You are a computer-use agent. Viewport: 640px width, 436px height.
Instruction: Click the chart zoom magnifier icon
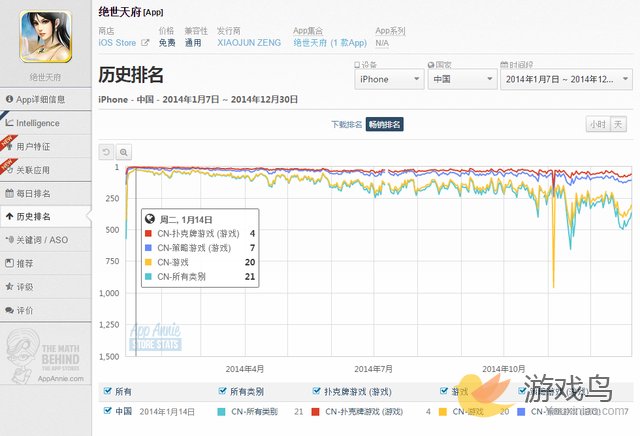click(x=124, y=152)
